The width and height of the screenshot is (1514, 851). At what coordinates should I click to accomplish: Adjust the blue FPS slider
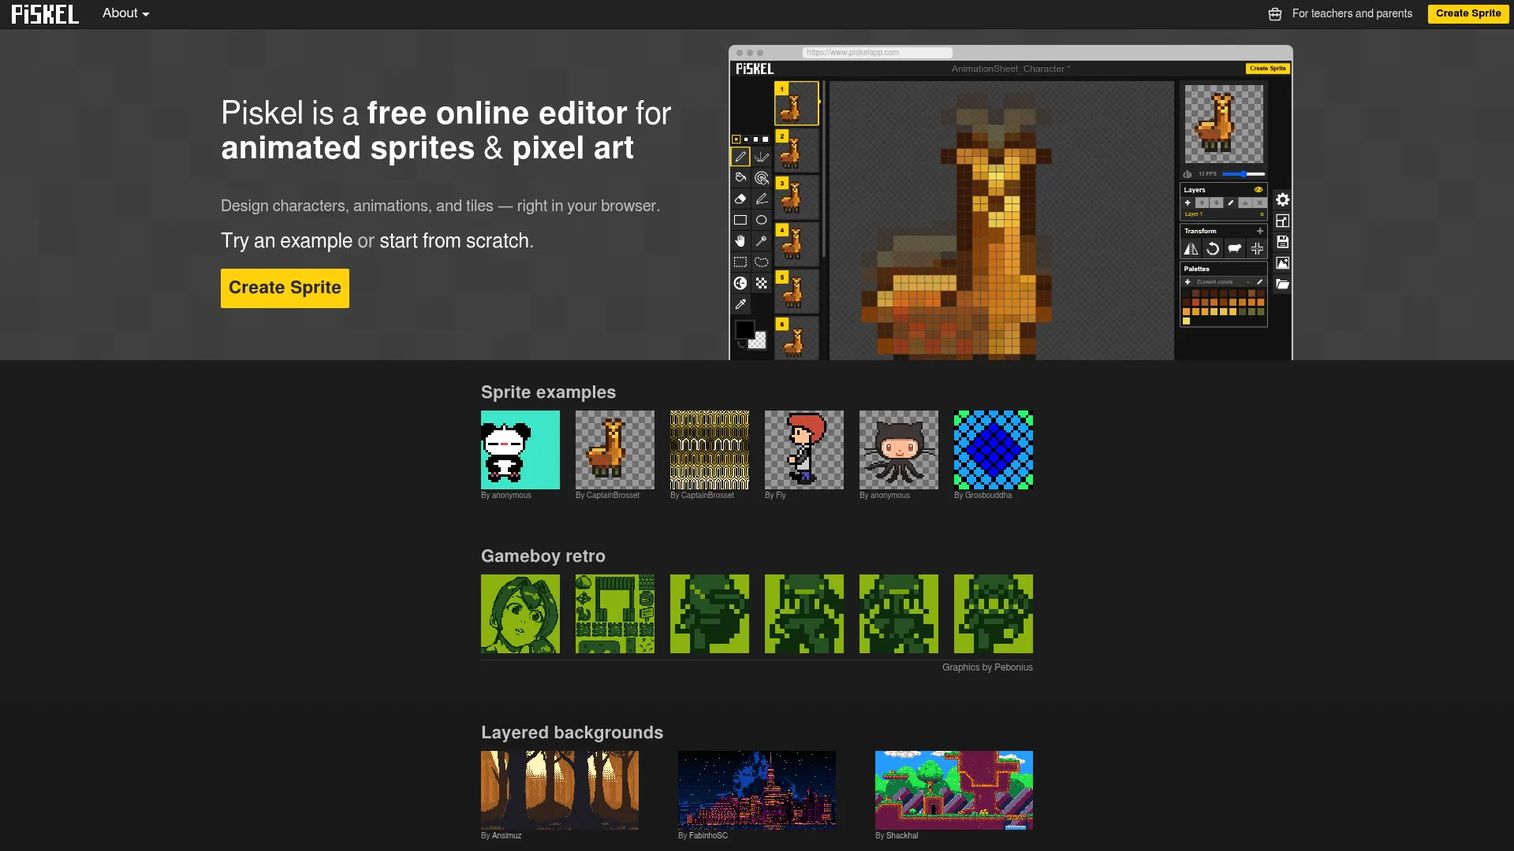pyautogui.click(x=1243, y=174)
